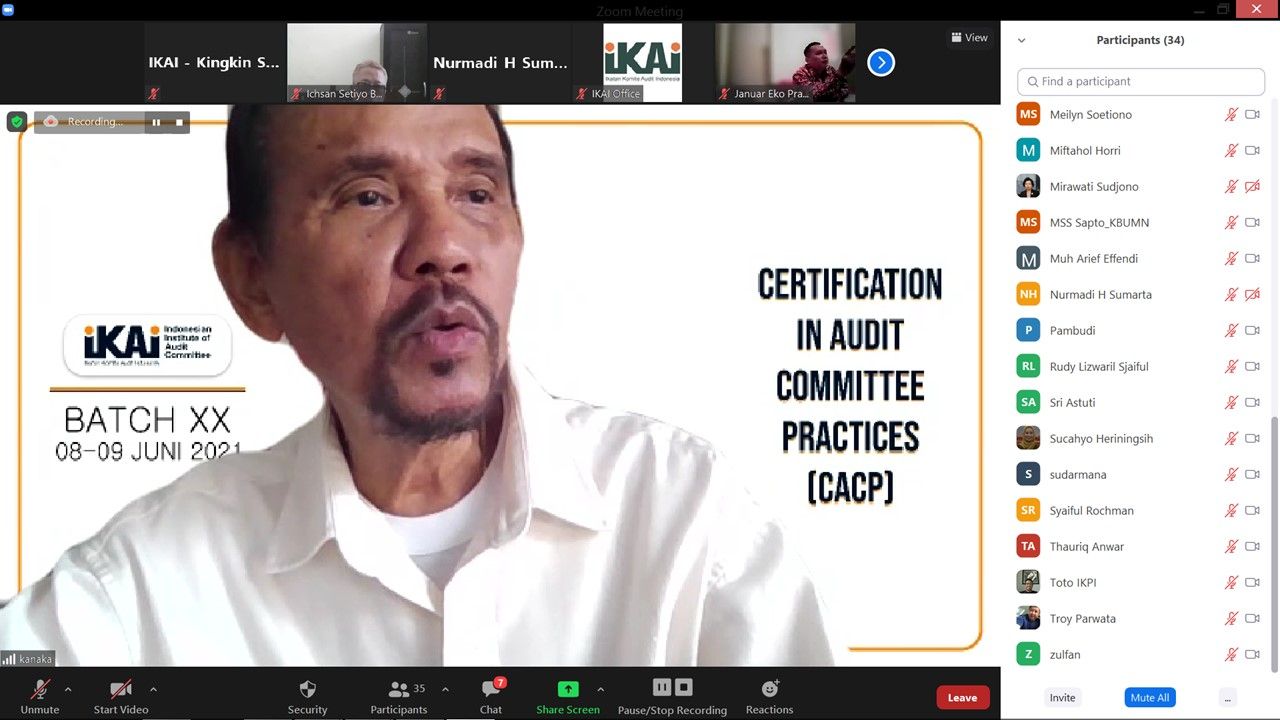The height and width of the screenshot is (720, 1280).
Task: Click the Invite button
Action: tap(1062, 698)
